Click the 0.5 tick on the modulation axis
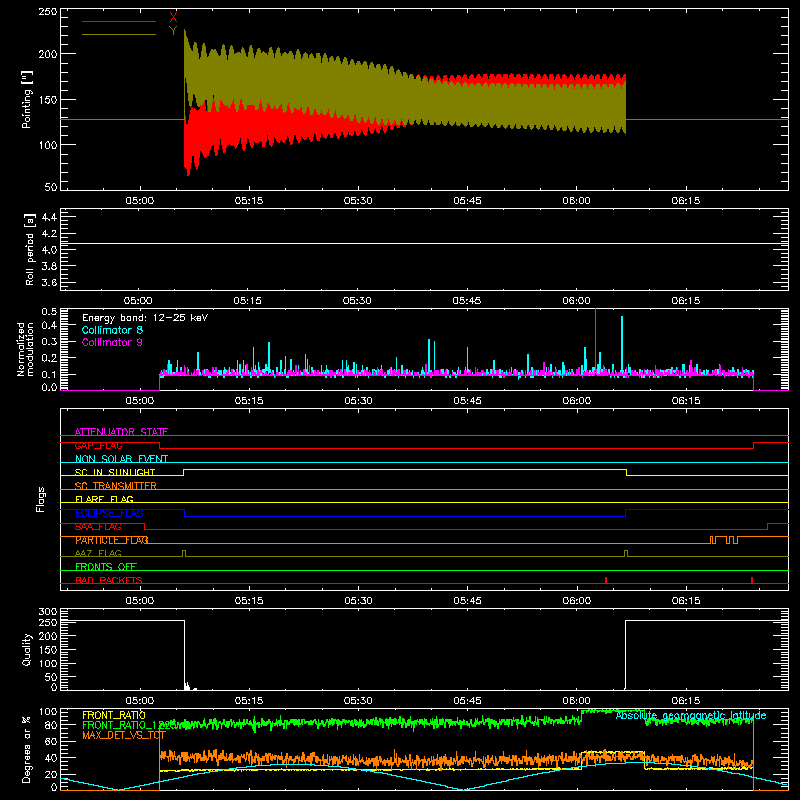 49,312
